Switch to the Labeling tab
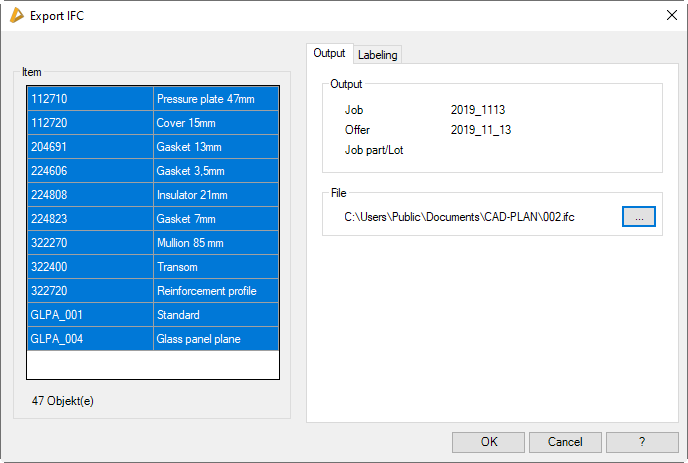This screenshot has width=688, height=463. pos(378,54)
